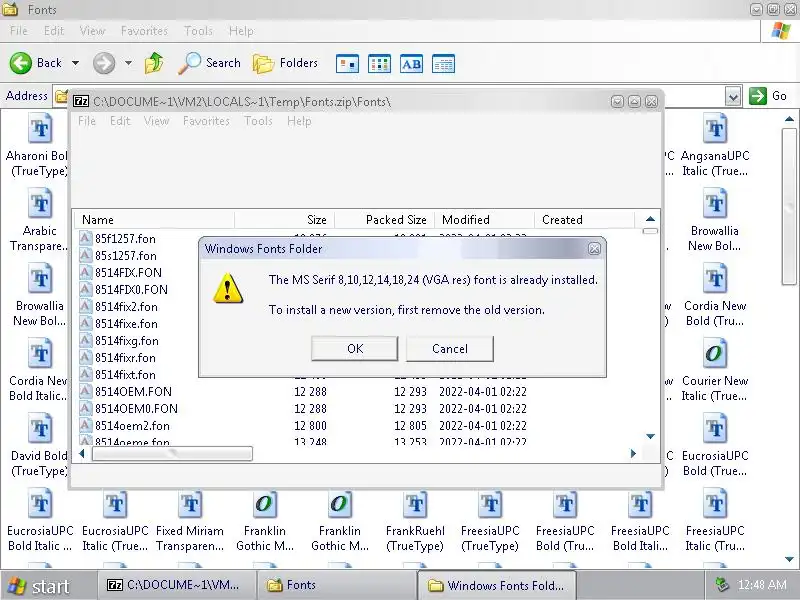Click Fonts window scroll down arrow
The image size is (800, 600).
coord(789,560)
